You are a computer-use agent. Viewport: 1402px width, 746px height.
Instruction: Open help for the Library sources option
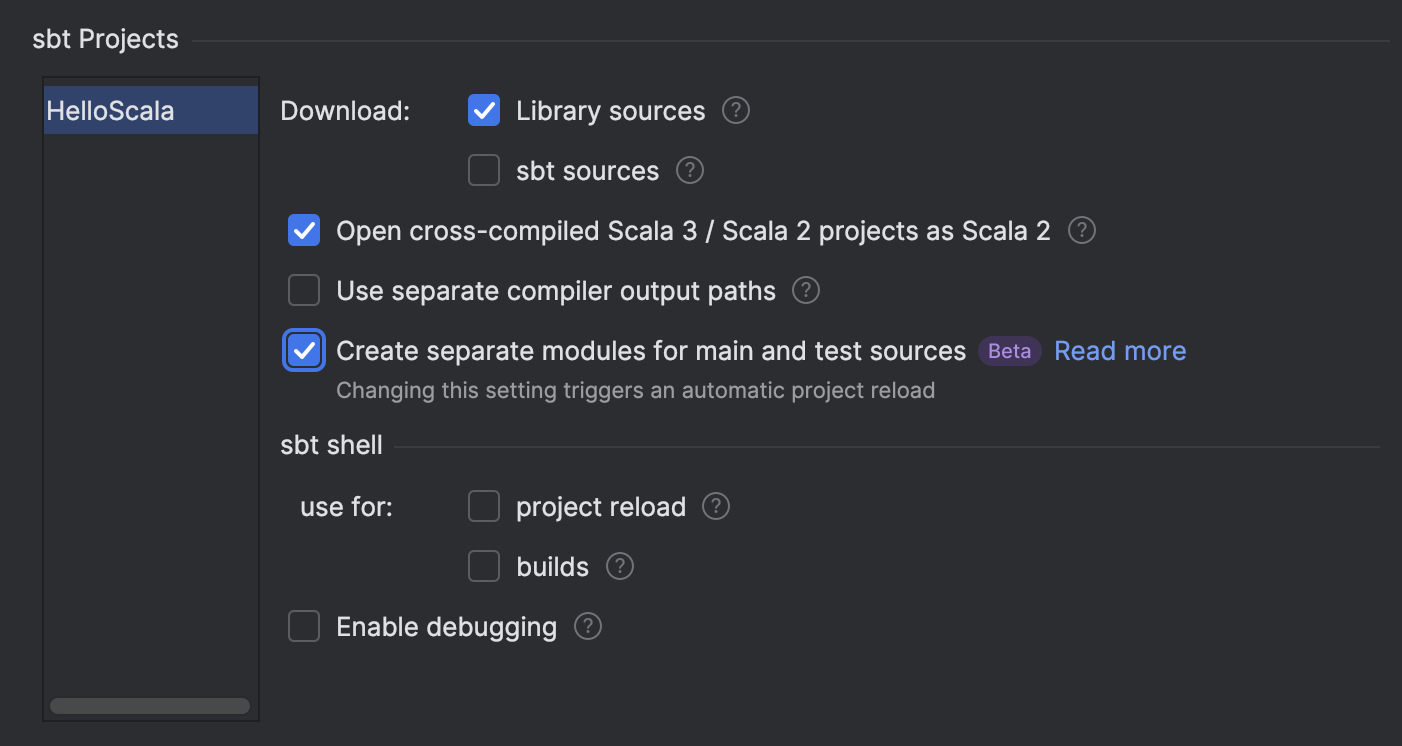(x=735, y=110)
